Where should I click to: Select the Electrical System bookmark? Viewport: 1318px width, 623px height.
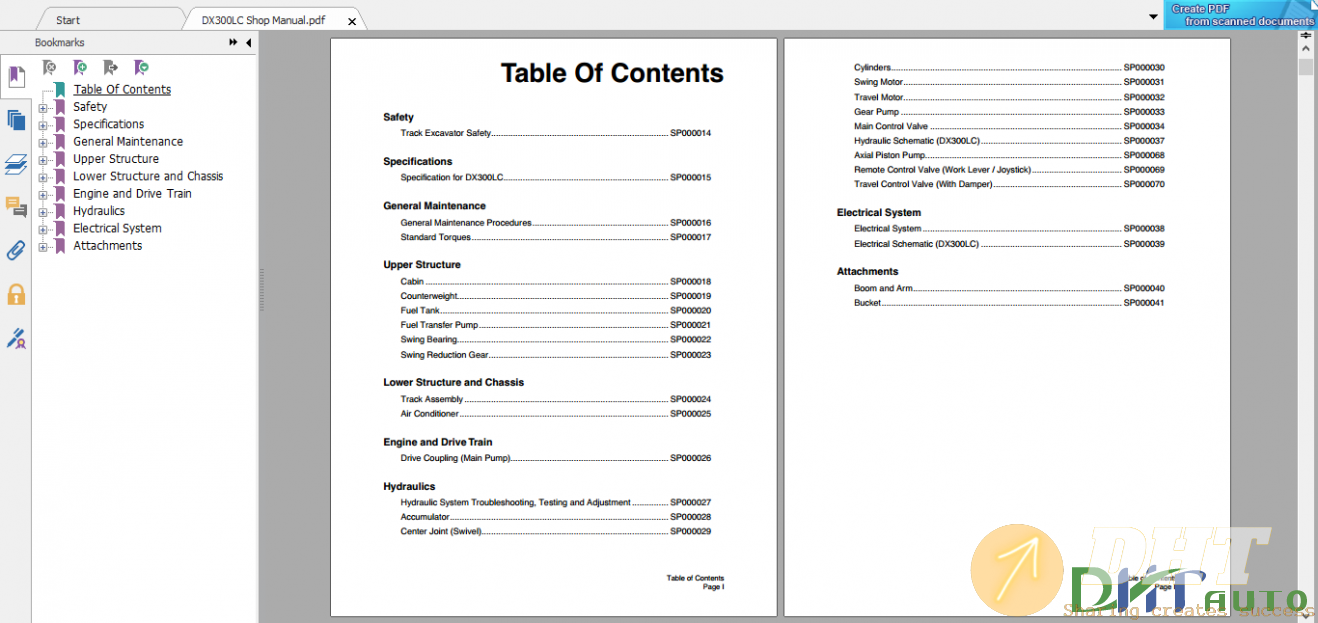(117, 228)
